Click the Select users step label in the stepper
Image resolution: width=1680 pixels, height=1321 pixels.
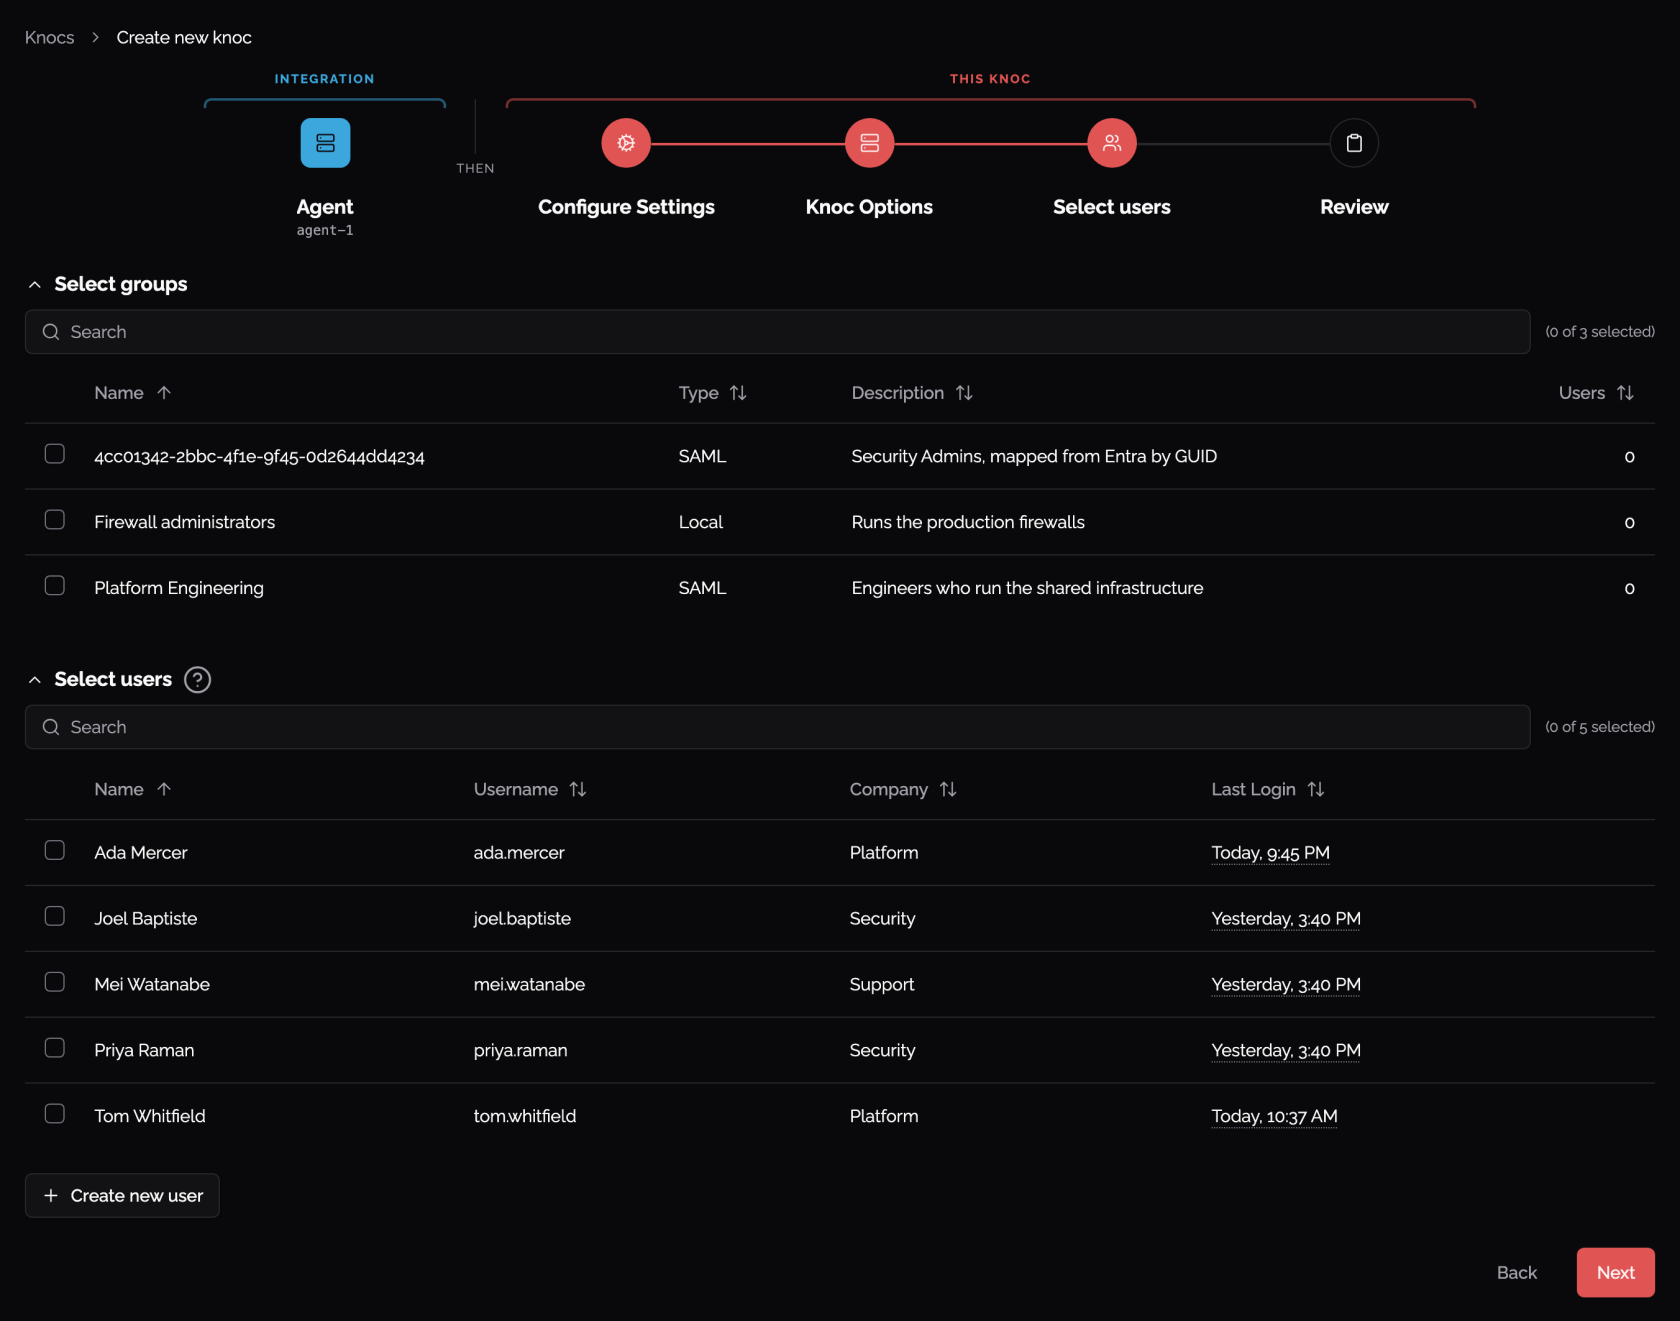pos(1112,207)
